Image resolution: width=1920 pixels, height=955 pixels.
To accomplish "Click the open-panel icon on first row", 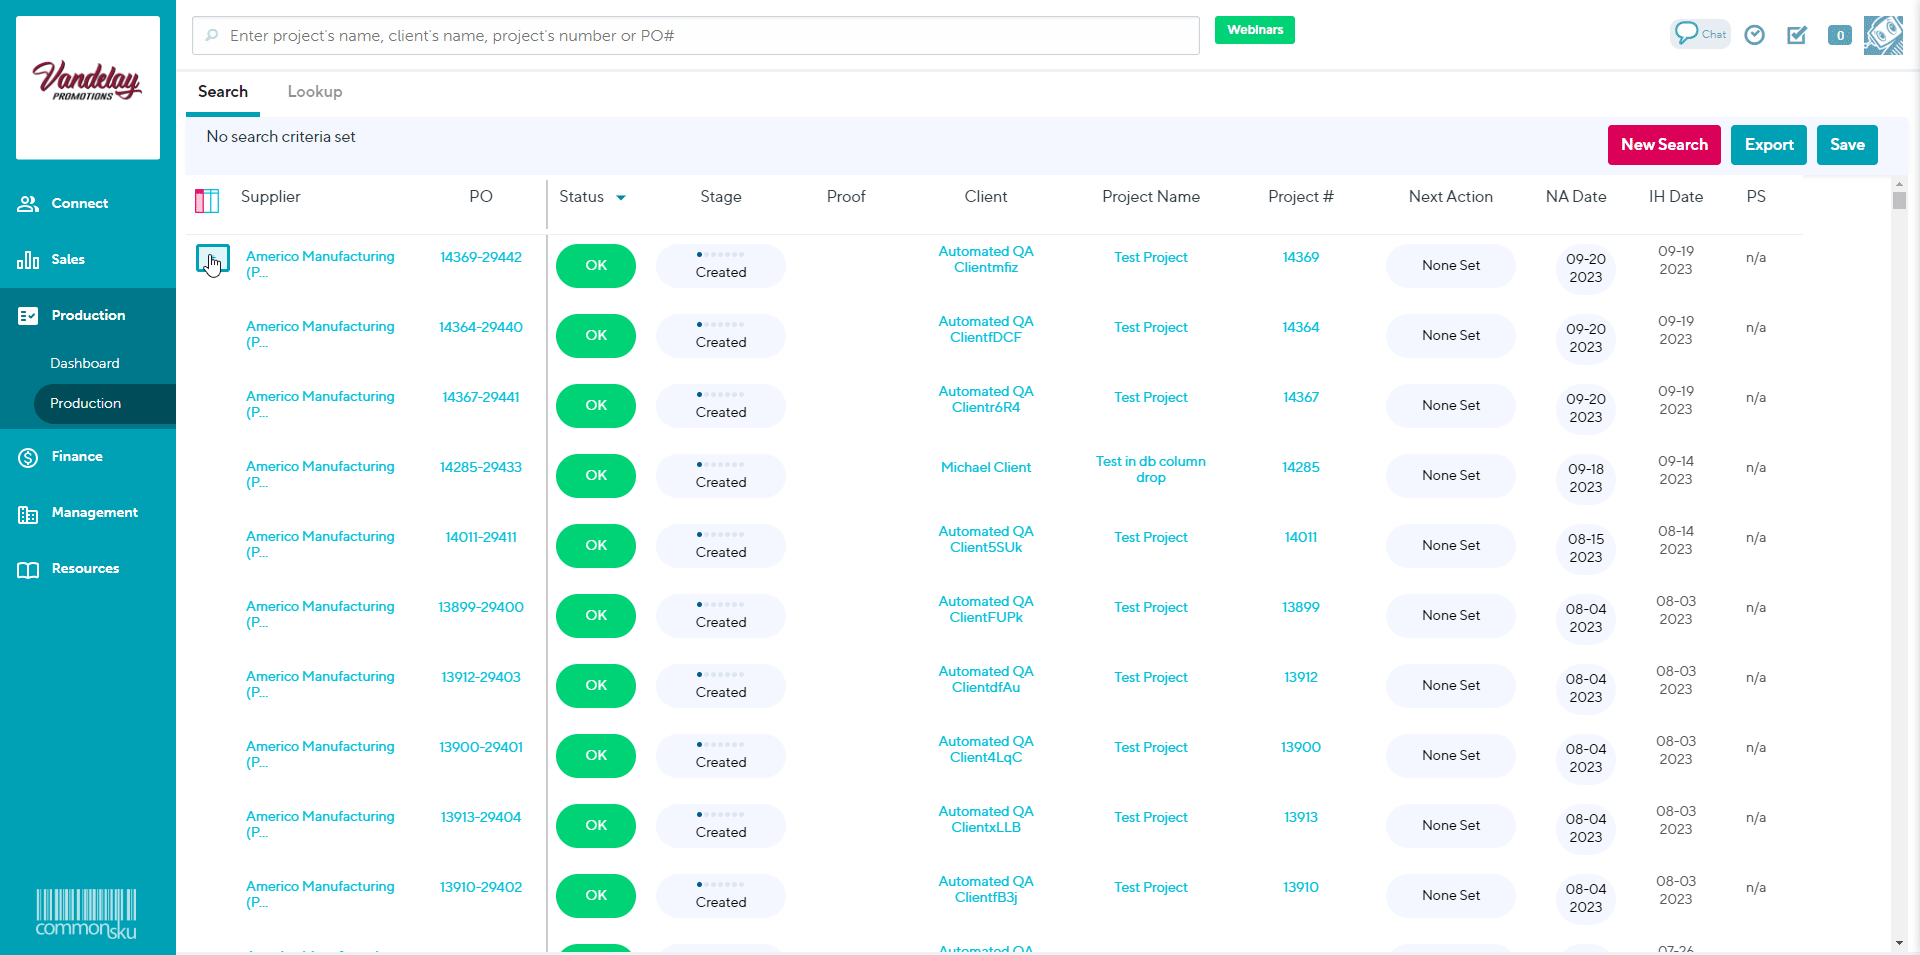I will click(x=212, y=259).
